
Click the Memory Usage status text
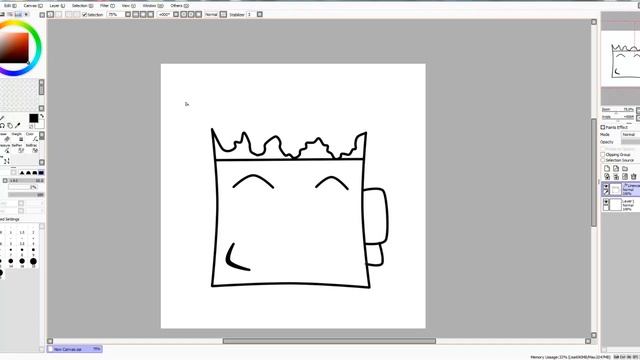570,357
